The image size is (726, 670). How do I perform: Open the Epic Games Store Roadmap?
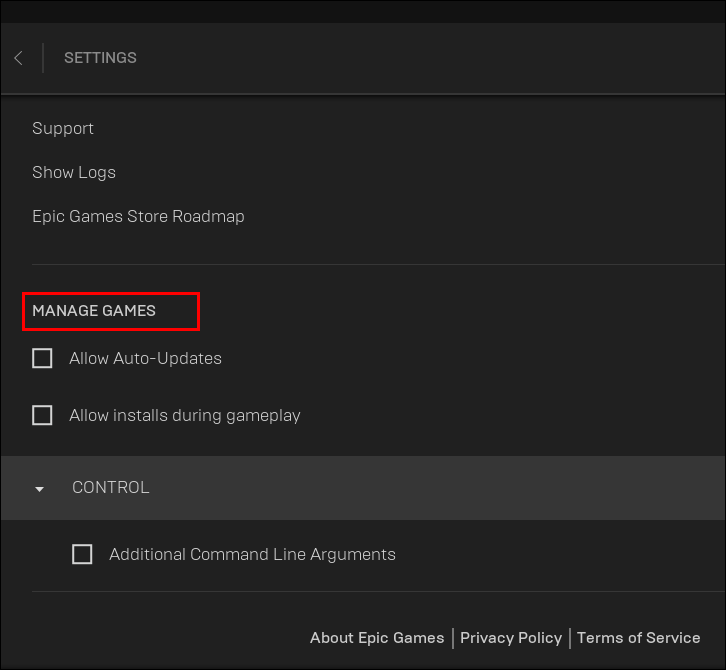pos(138,216)
